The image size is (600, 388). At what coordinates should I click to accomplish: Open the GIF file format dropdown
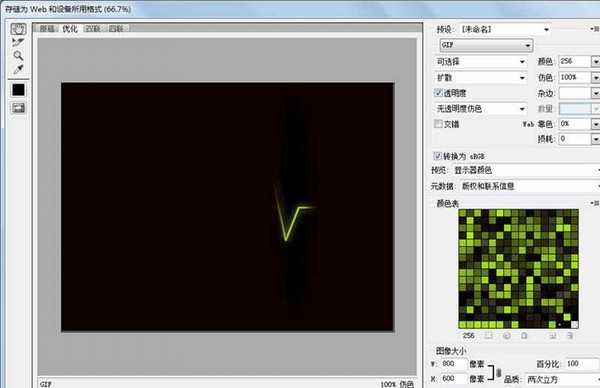click(x=486, y=45)
